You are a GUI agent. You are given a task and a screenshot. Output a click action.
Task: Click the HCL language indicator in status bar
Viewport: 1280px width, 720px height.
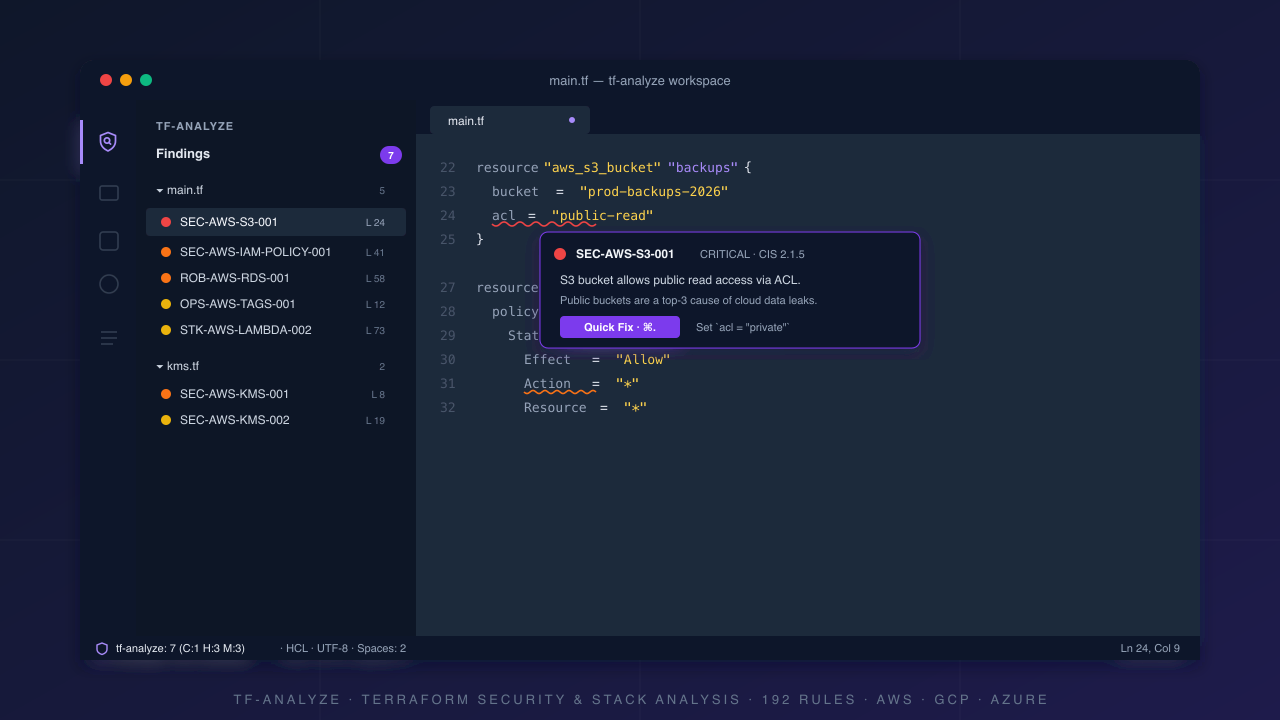click(x=297, y=648)
